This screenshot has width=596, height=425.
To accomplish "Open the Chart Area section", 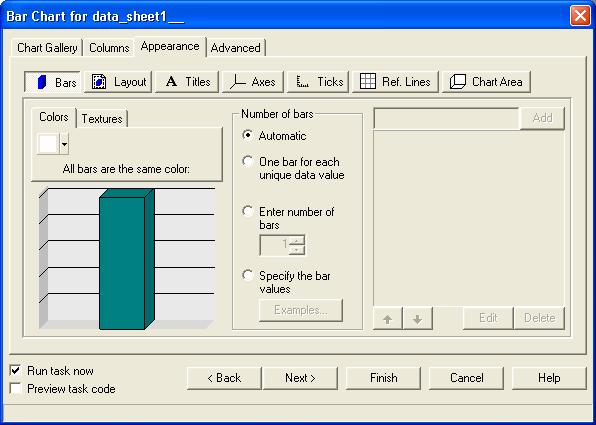I will pos(486,82).
